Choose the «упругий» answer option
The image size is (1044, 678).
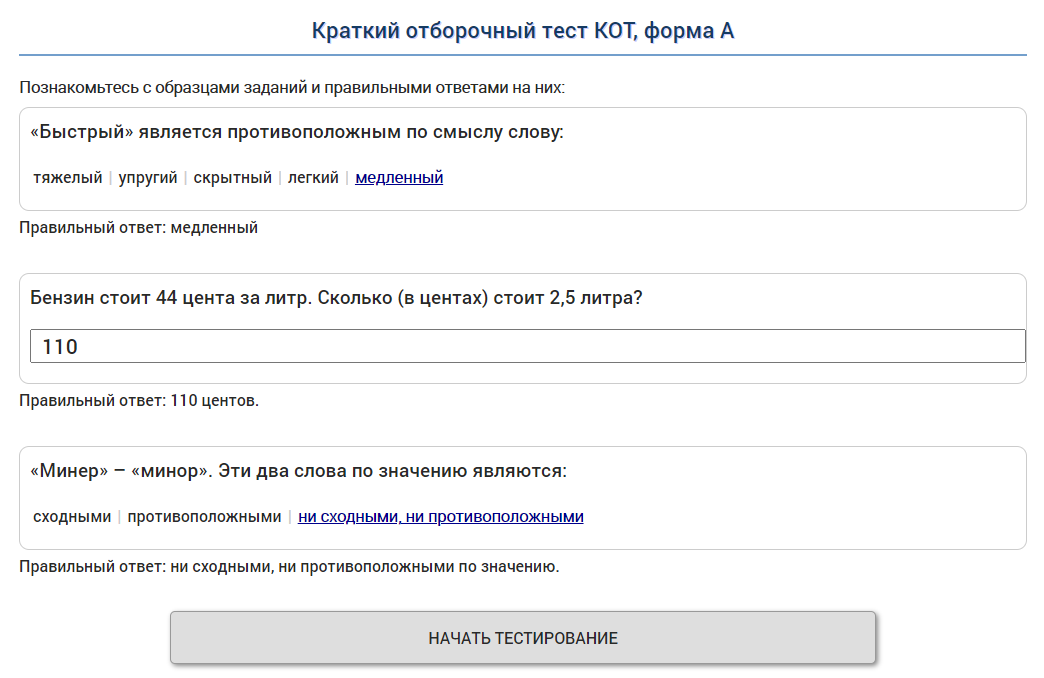147,178
